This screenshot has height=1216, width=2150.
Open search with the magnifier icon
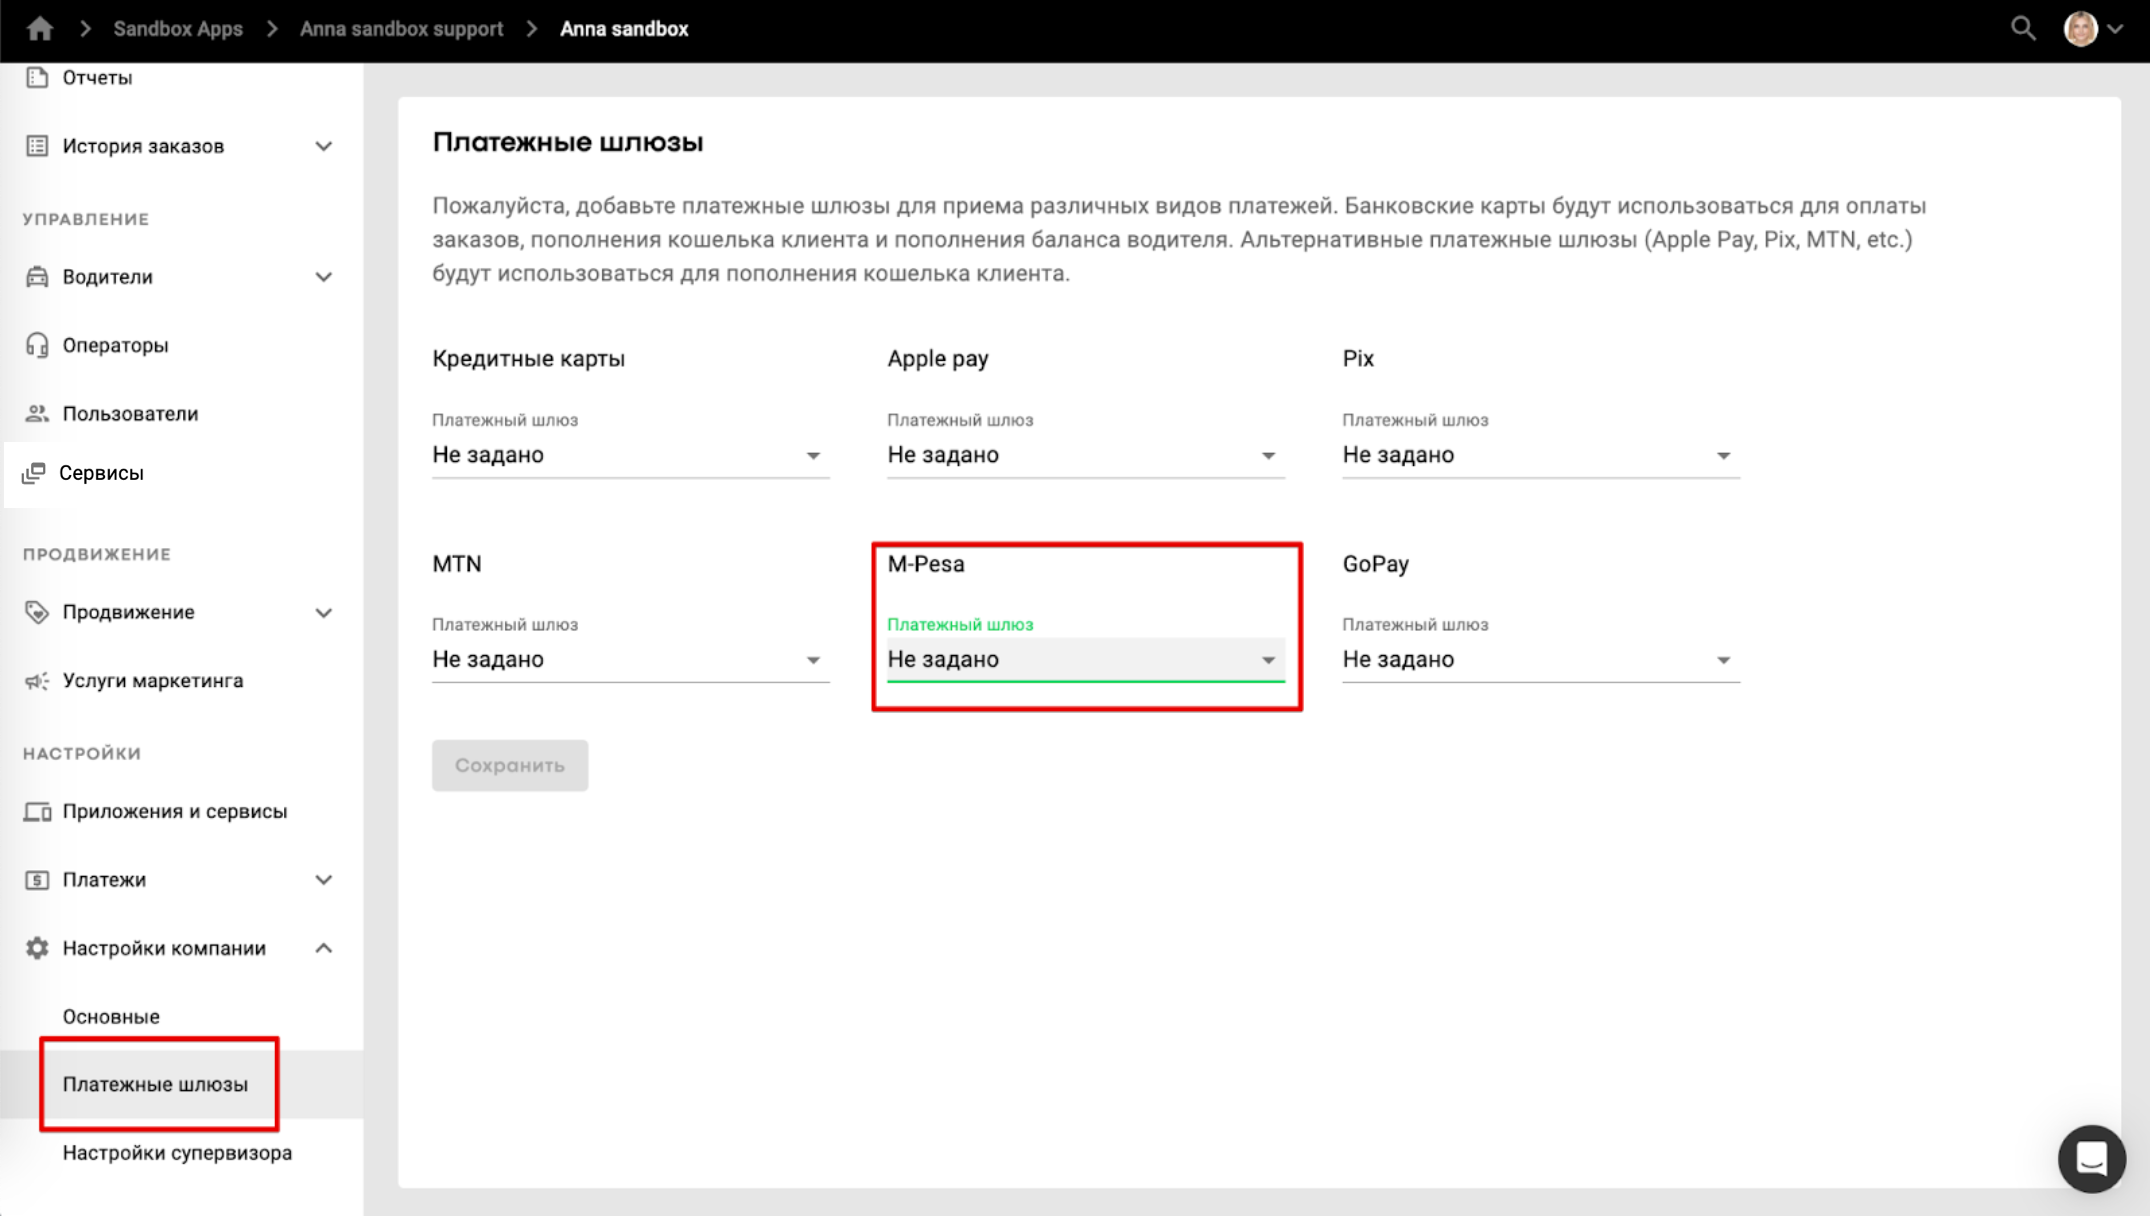[2023, 29]
